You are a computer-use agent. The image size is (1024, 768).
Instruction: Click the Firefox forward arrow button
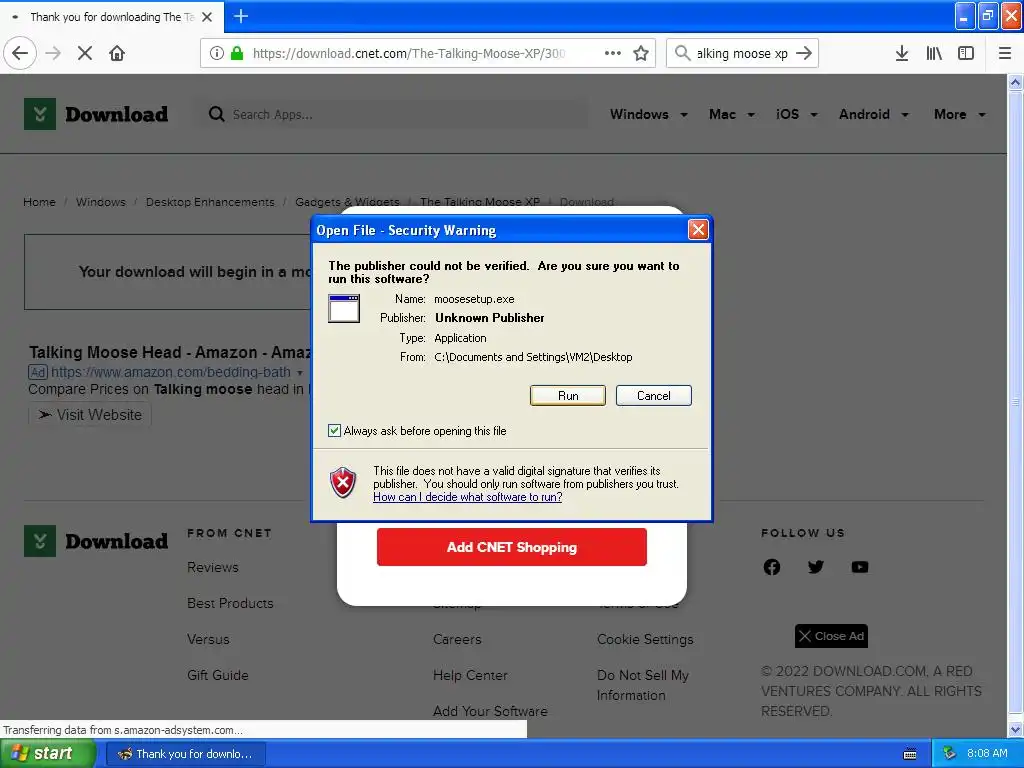[53, 53]
